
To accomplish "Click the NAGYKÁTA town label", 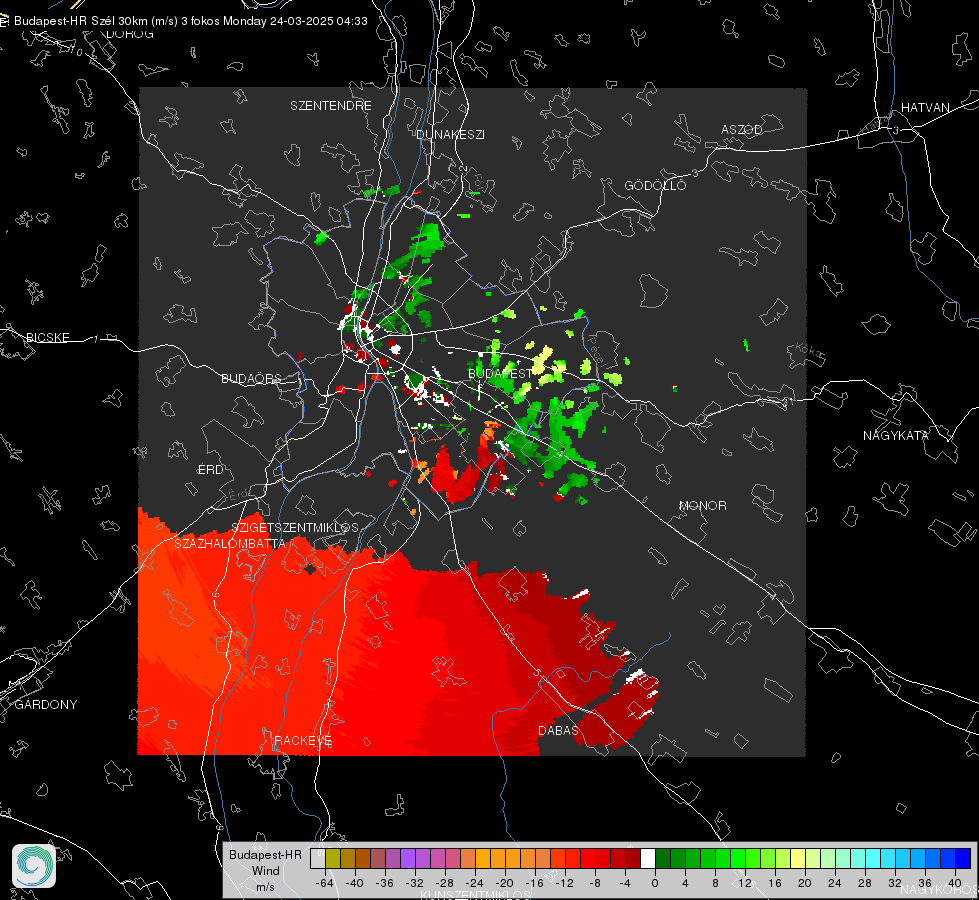I will [896, 435].
